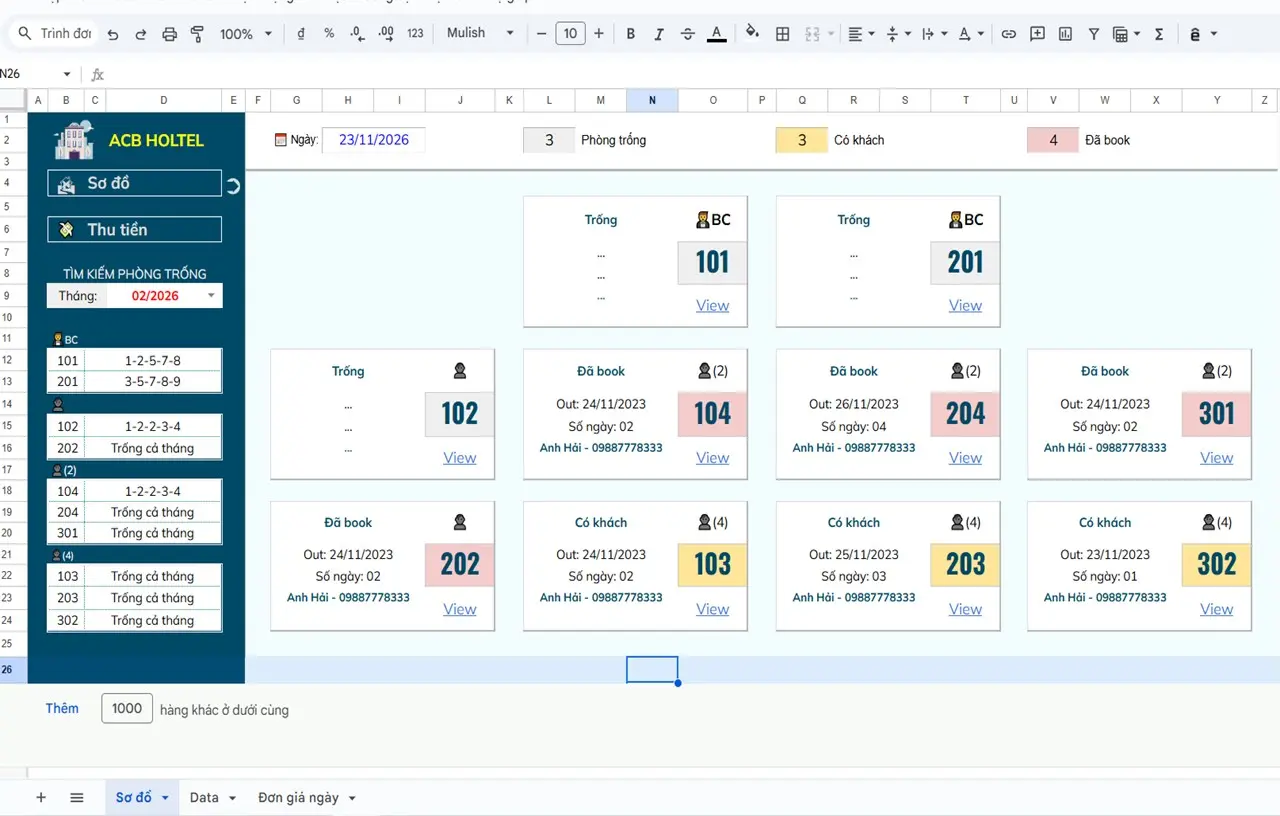Insert a link using the toolbar icon

coord(1008,34)
